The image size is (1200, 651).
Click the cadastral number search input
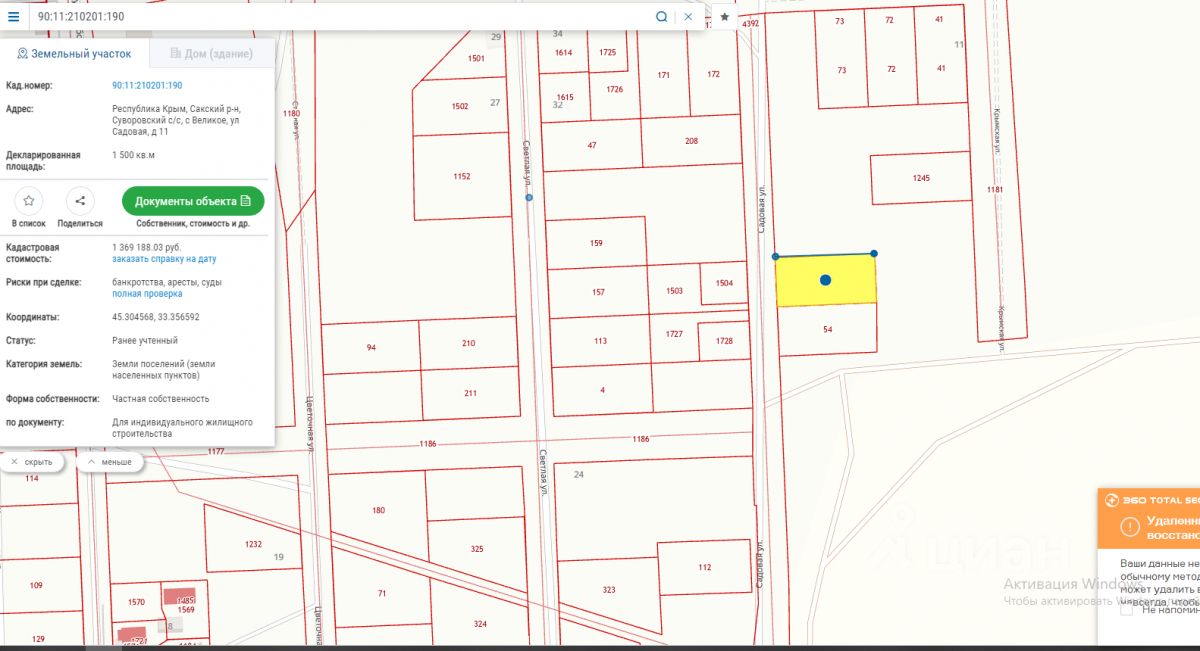tap(340, 17)
